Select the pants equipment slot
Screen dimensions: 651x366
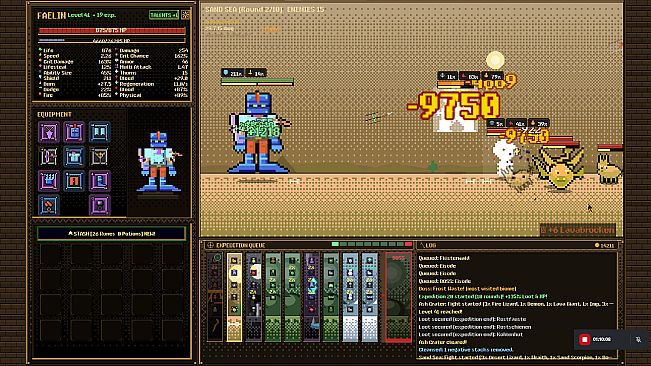100,132
